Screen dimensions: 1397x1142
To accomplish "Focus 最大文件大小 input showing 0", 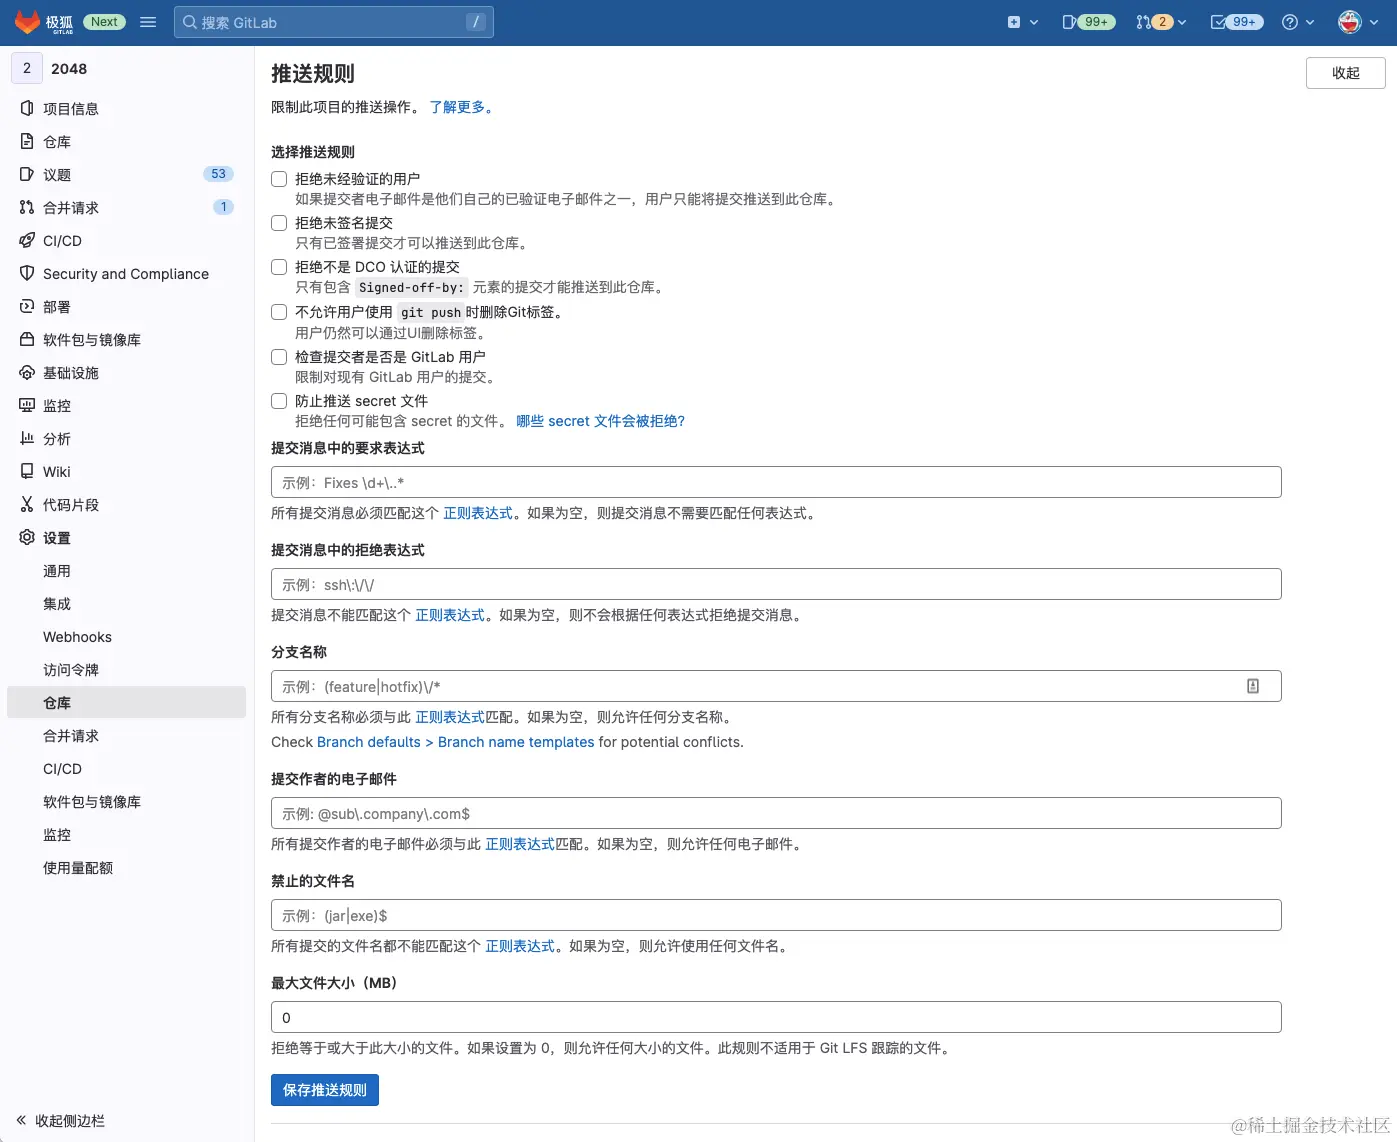I will coord(776,1017).
